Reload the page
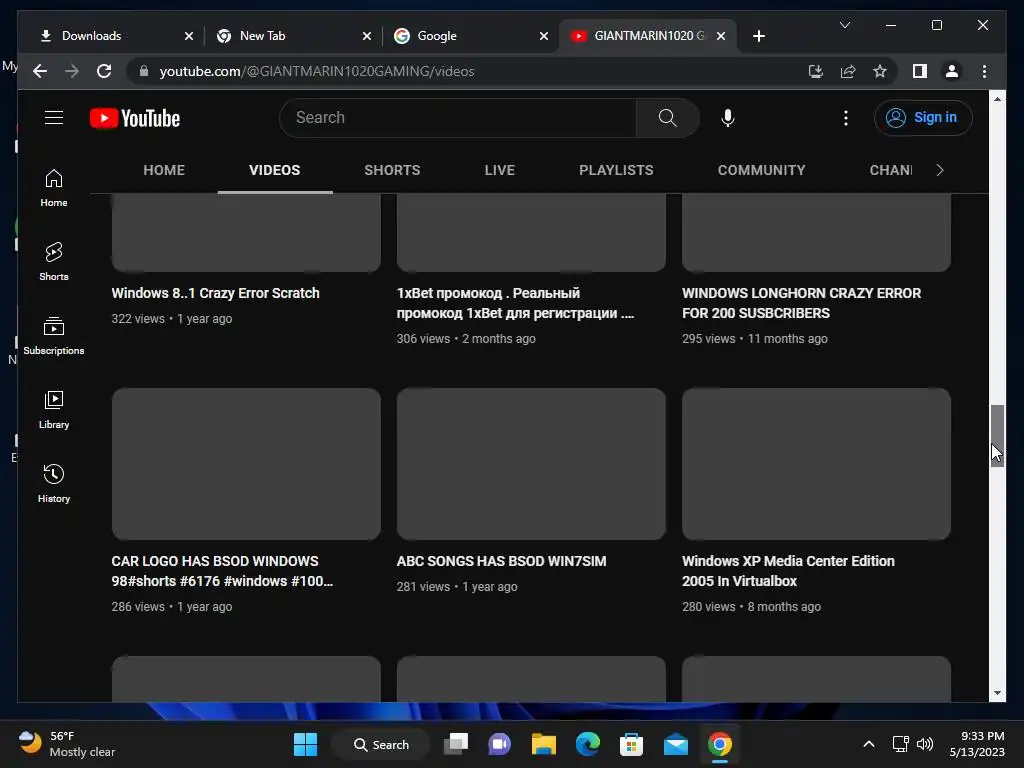 point(104,71)
